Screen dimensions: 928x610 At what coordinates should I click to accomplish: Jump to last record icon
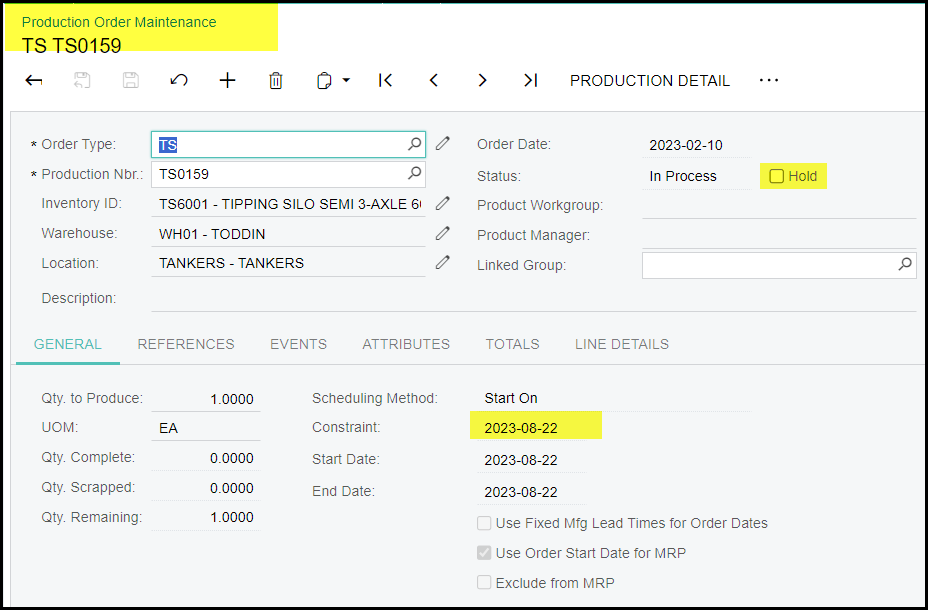[x=531, y=81]
